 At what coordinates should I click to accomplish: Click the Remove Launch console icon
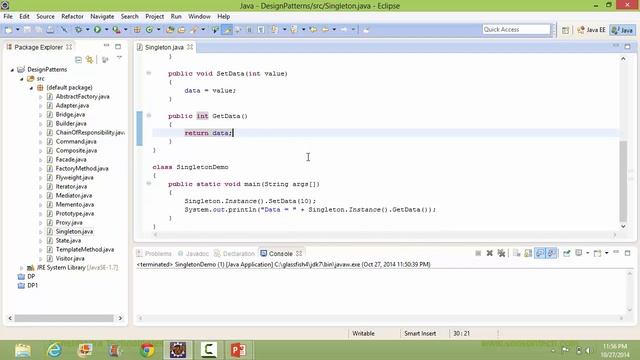489,253
